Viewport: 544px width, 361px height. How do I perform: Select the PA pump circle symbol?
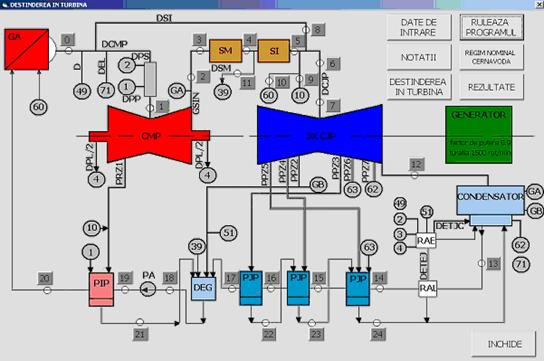148,289
